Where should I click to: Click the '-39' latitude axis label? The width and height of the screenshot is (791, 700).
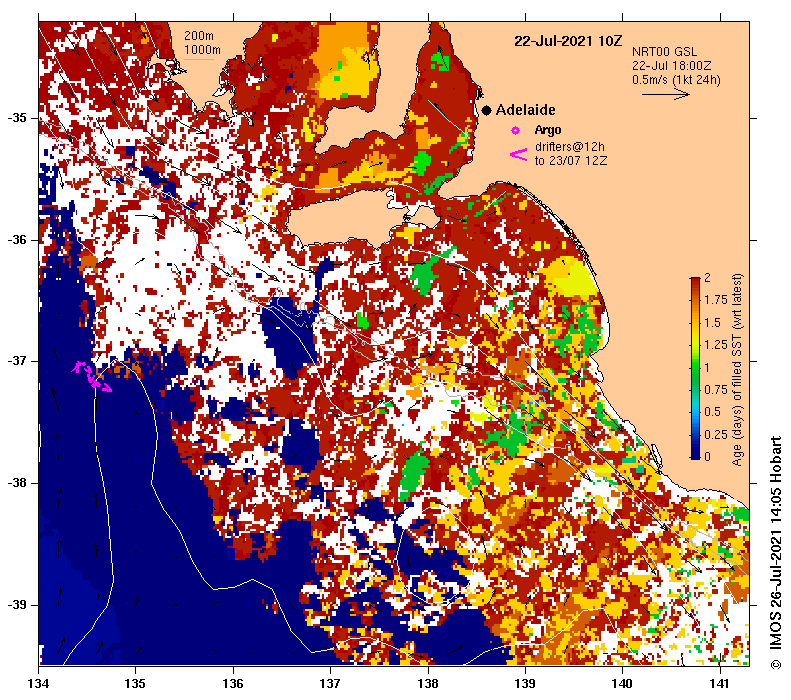click(x=17, y=605)
